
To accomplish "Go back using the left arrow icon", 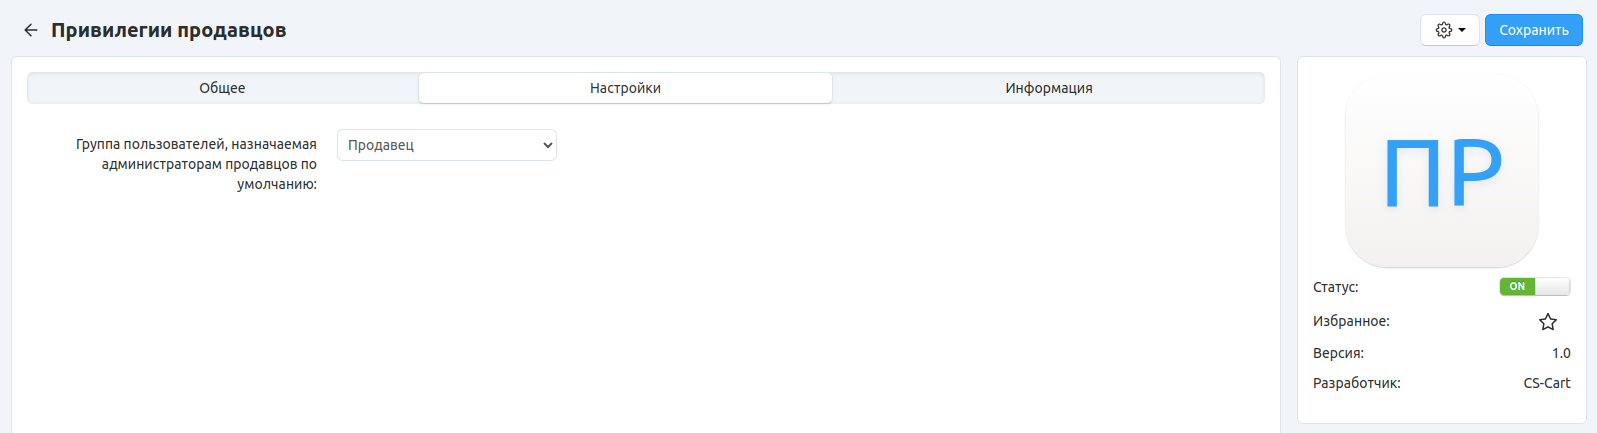I will click(x=31, y=30).
